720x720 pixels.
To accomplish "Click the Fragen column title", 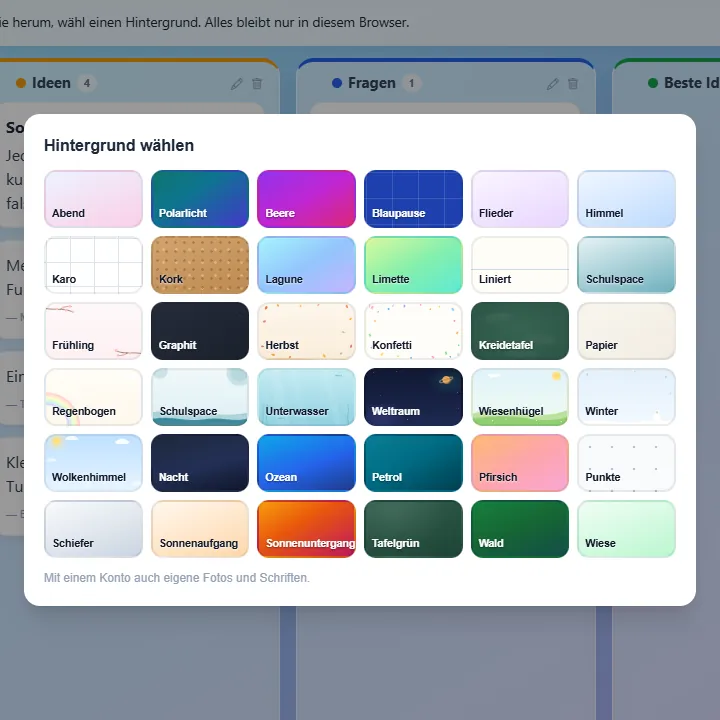I will click(371, 83).
